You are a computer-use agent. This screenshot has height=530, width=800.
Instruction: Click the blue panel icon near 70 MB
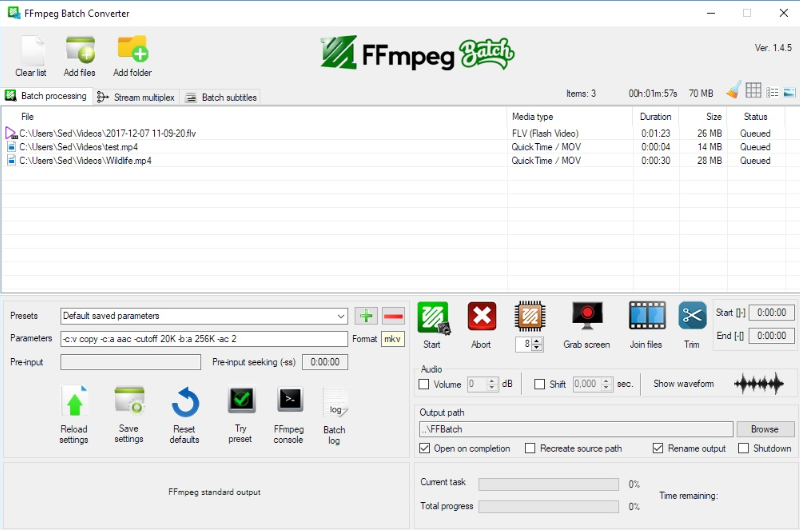click(789, 92)
